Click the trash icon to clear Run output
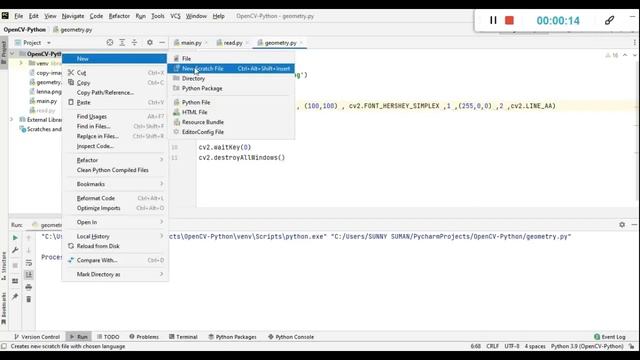The width and height of the screenshot is (640, 360). pyautogui.click(x=29, y=299)
